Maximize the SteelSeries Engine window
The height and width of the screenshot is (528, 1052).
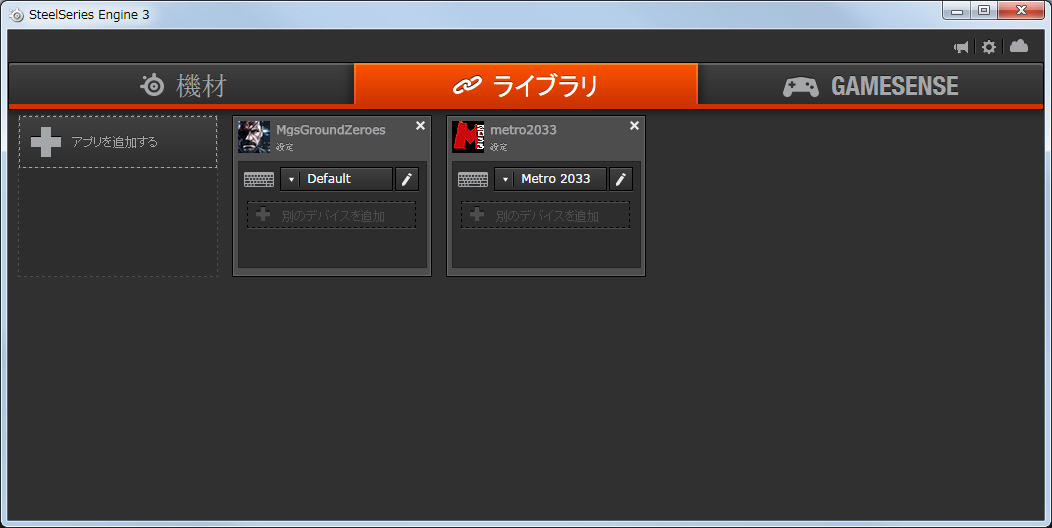tap(984, 10)
